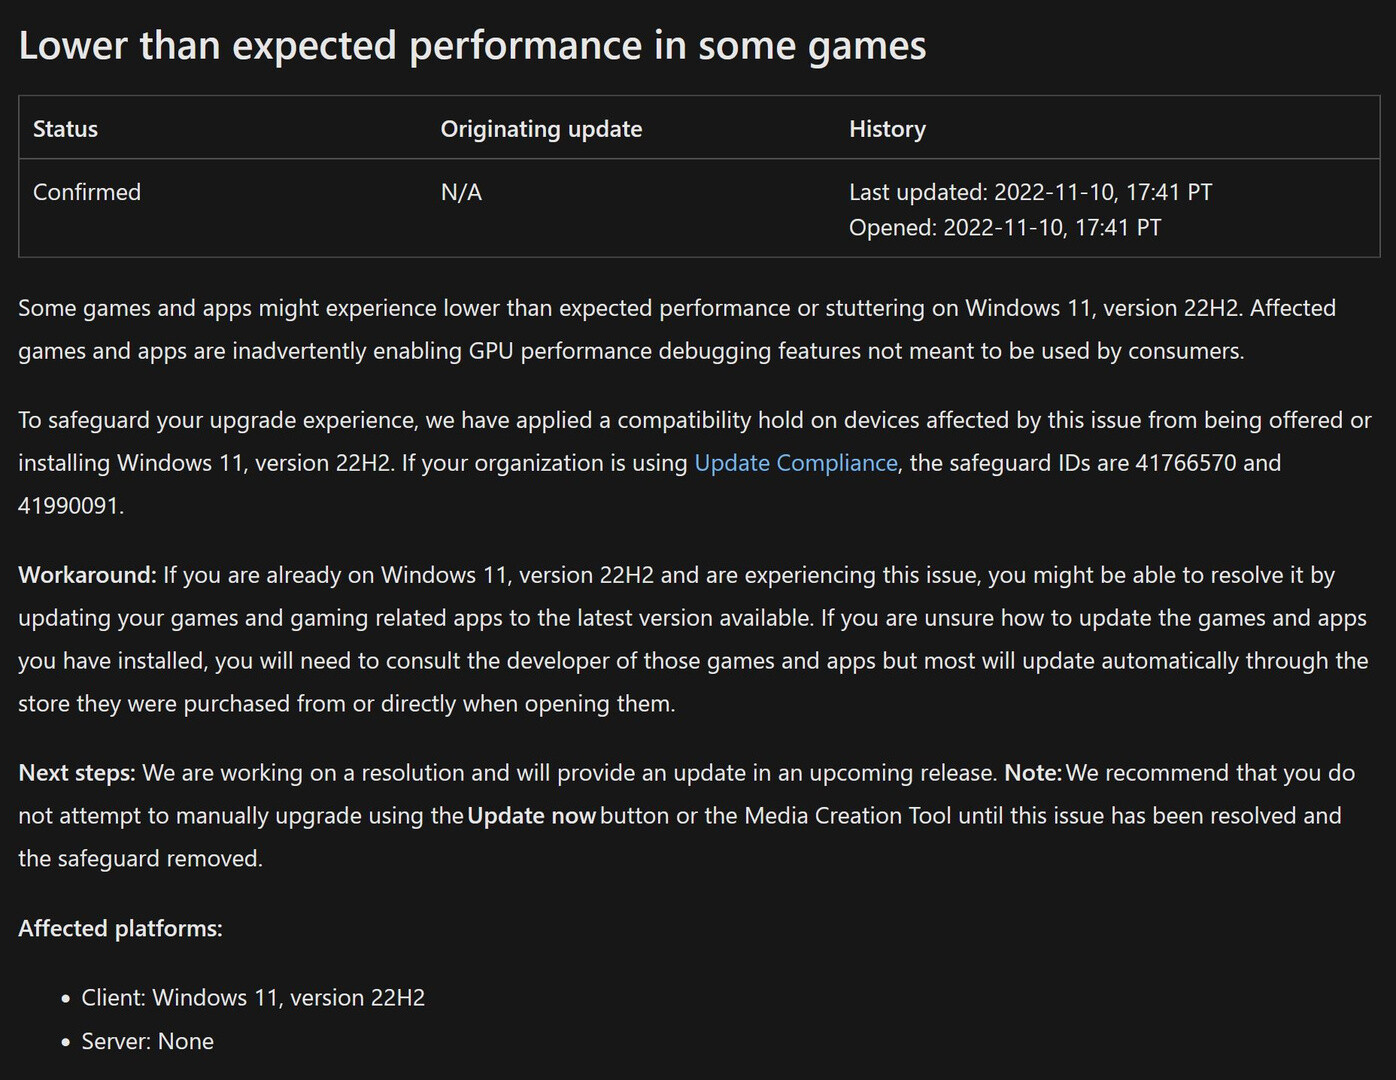Click the Affected platforms heading
The width and height of the screenshot is (1396, 1080).
120,928
